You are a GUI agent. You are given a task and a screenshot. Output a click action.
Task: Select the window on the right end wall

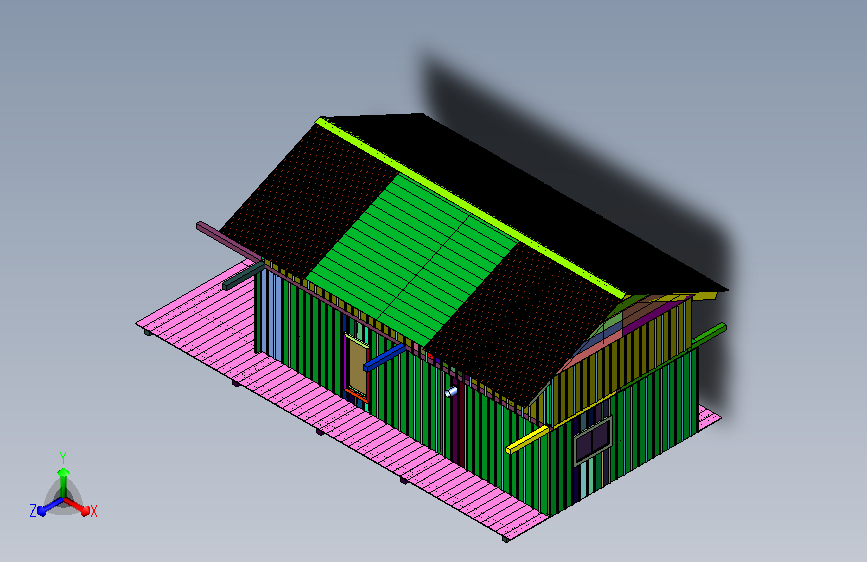click(x=592, y=440)
